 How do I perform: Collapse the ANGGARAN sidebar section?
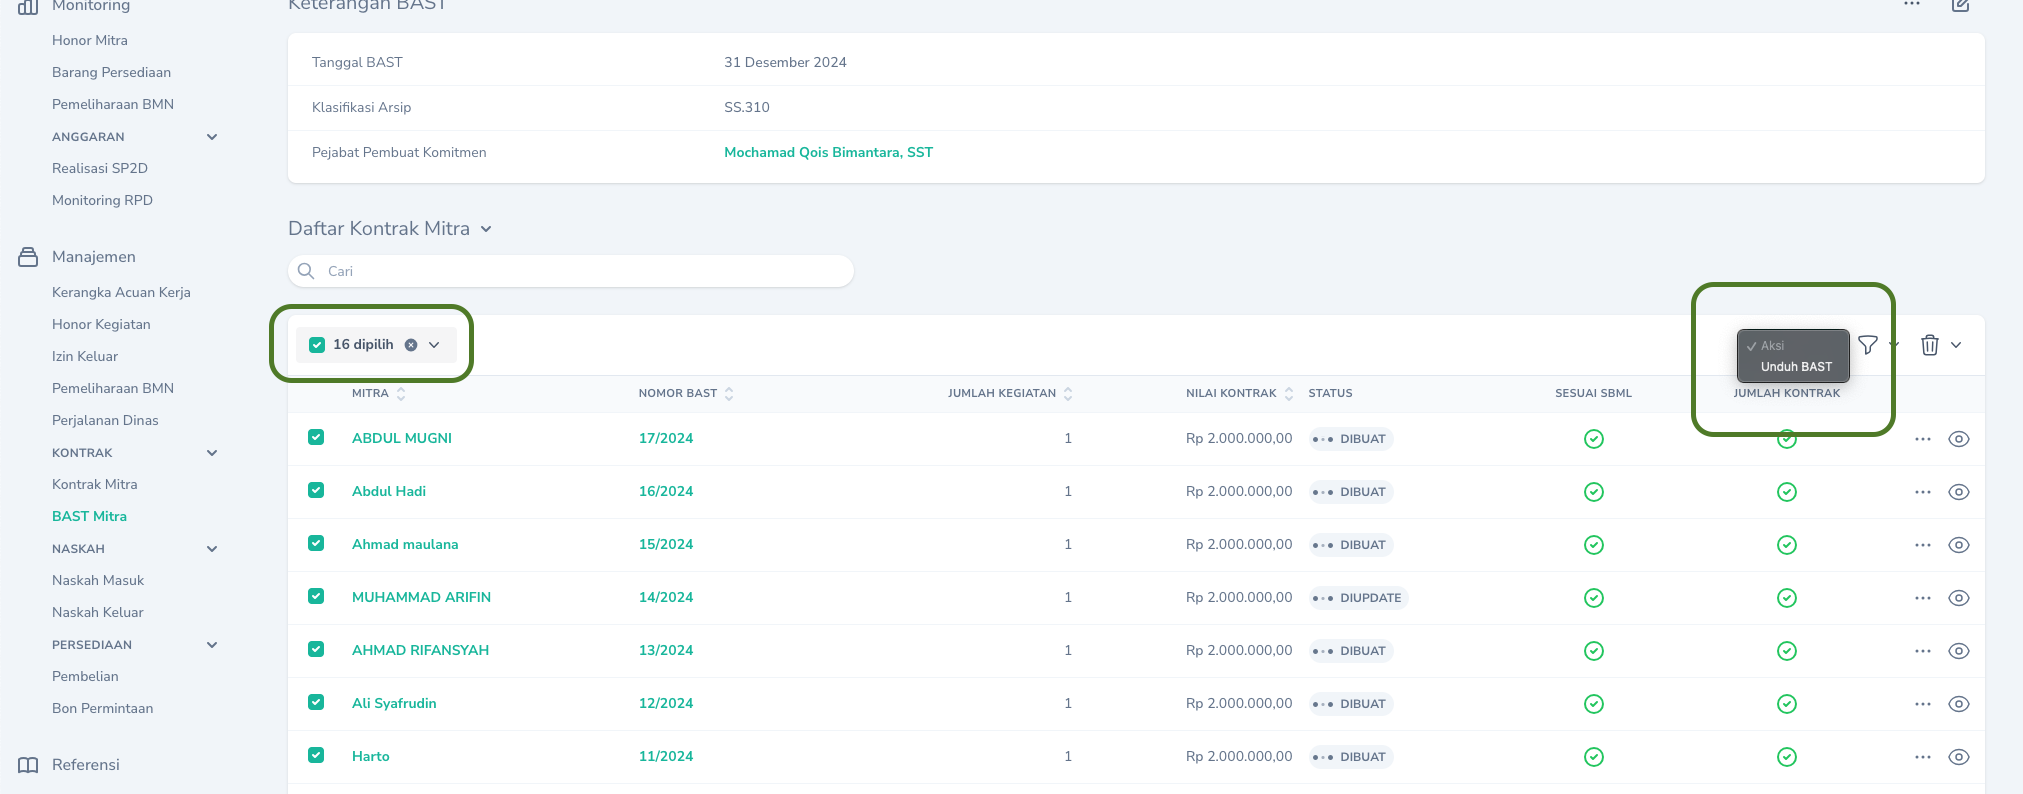pyautogui.click(x=212, y=137)
